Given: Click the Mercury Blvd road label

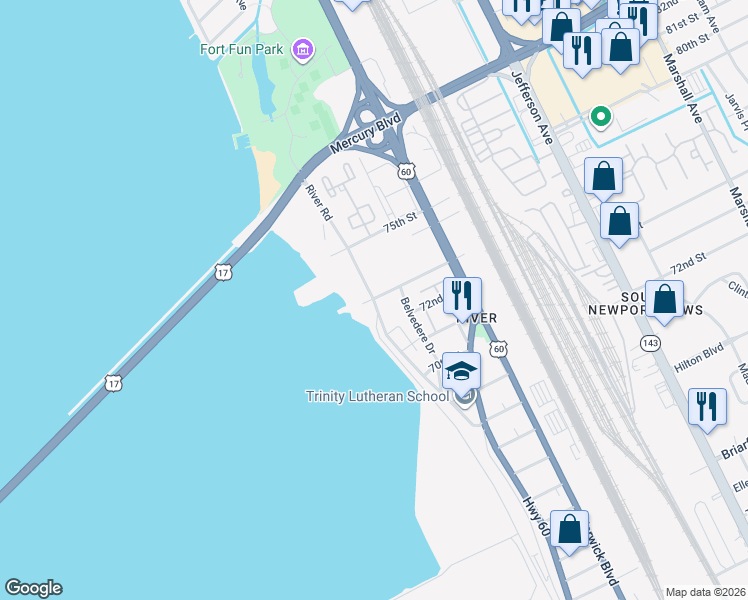Looking at the screenshot, I should click(x=365, y=134).
